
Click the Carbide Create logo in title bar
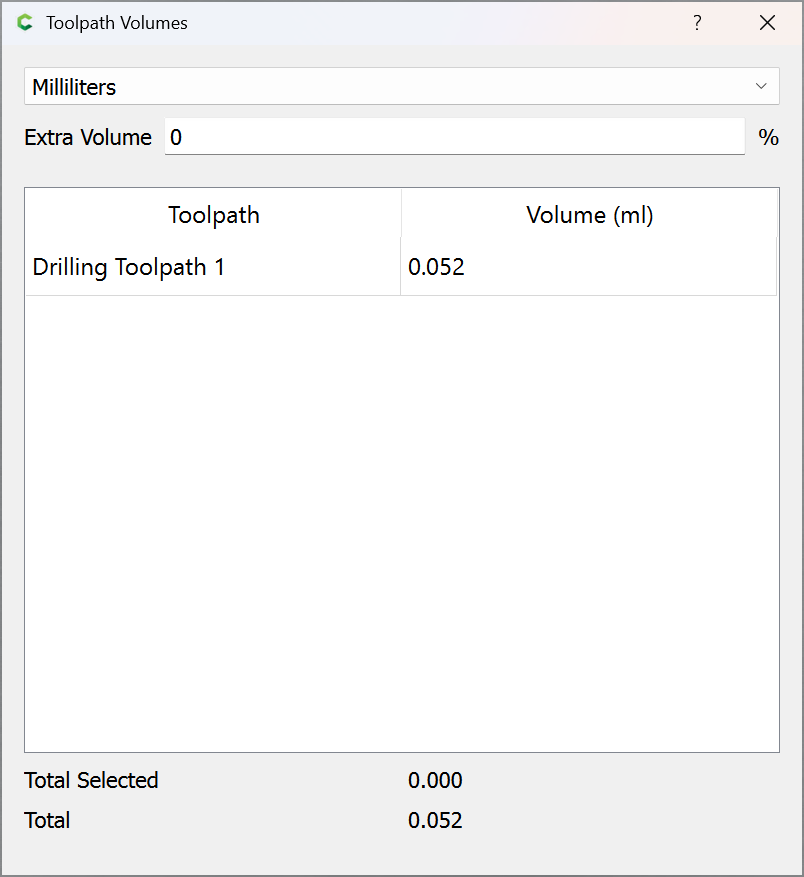tap(25, 22)
